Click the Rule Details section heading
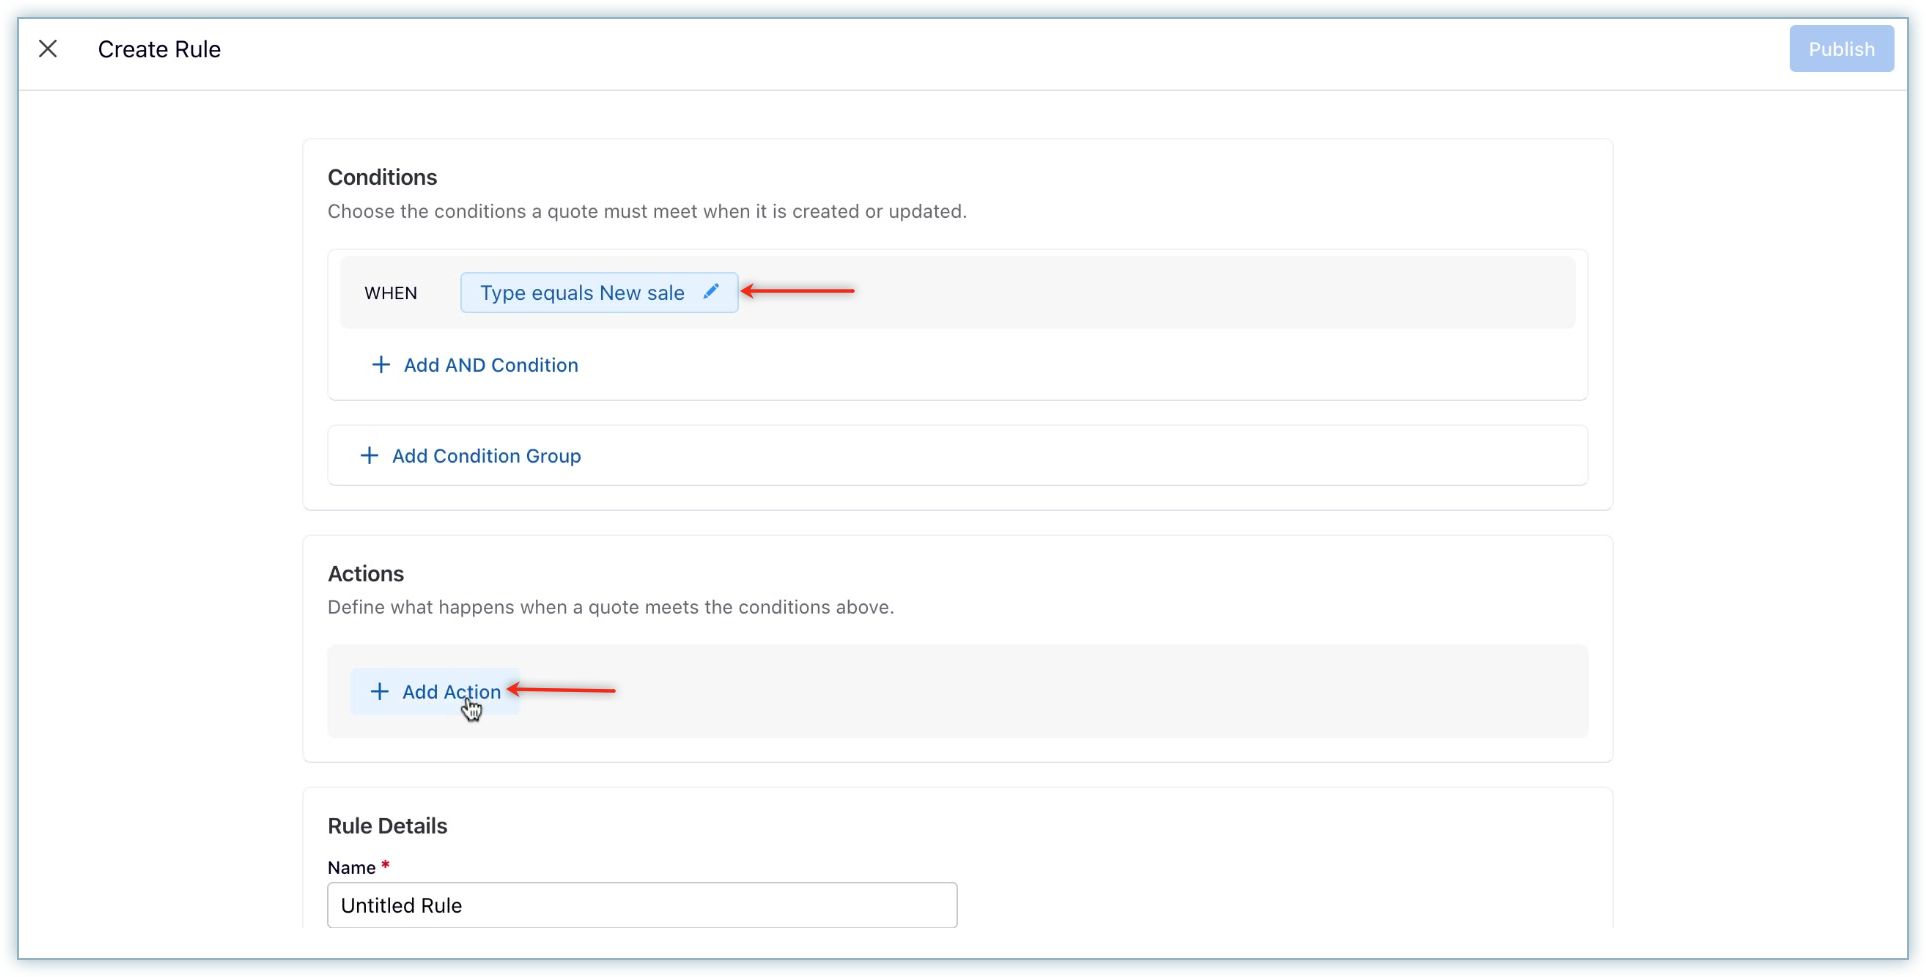This screenshot has width=1926, height=977. (387, 826)
